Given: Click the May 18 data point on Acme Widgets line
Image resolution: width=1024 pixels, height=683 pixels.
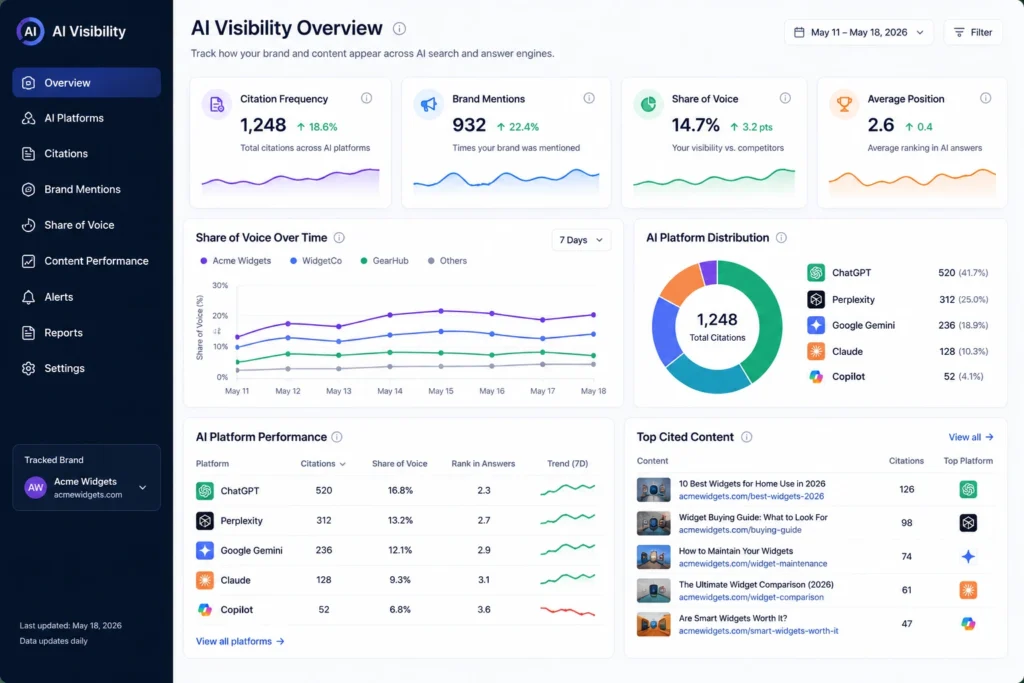Looking at the screenshot, I should coord(594,315).
